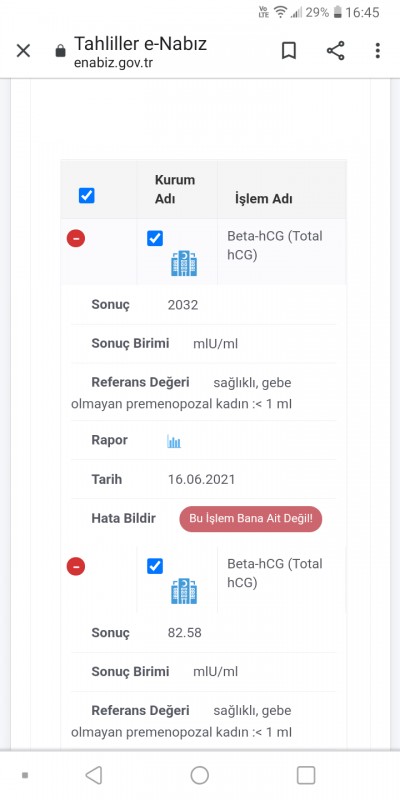This screenshot has width=400, height=800.
Task: Open the Rapor bar chart icon
Action: 174,441
